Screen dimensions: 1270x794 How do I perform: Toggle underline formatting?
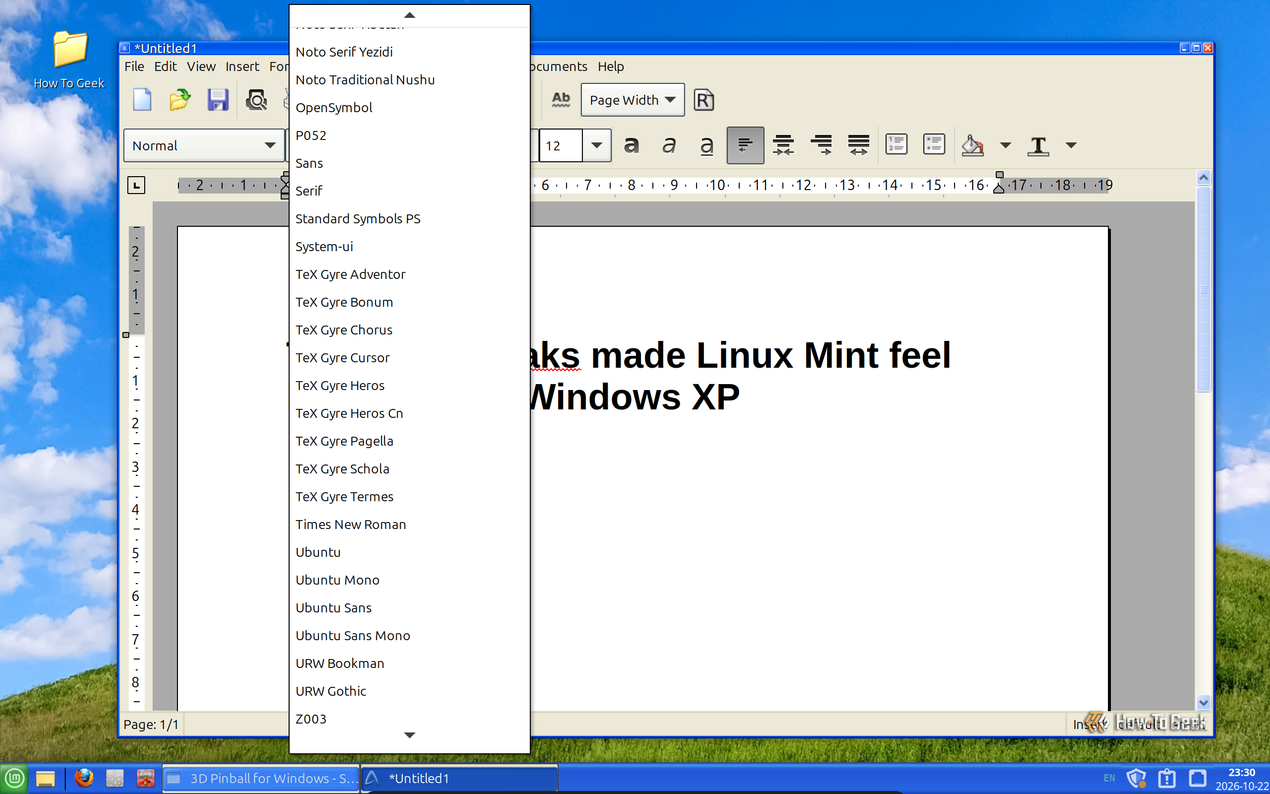(x=707, y=145)
